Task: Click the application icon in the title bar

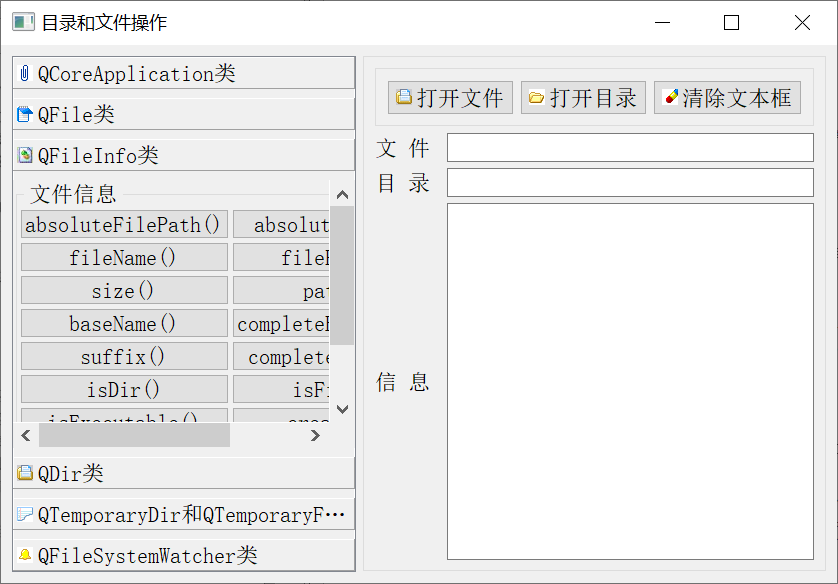Action: 23,22
